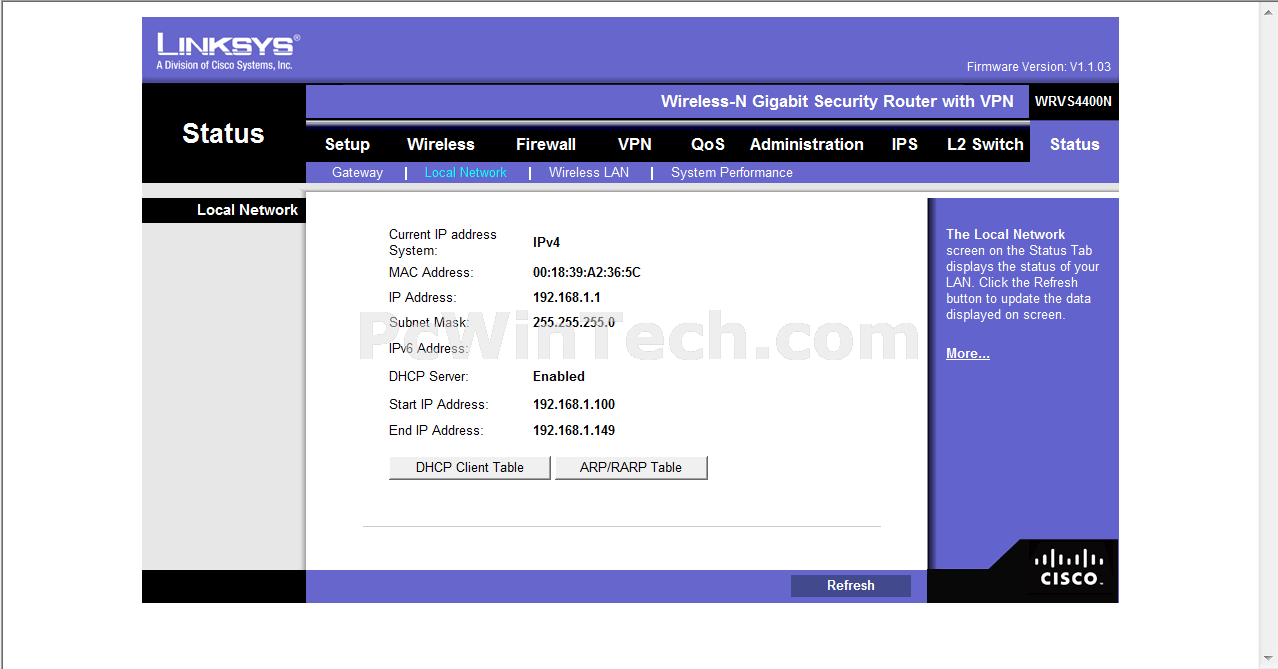This screenshot has width=1278, height=669.
Task: Click the IPv4 system value
Action: click(x=546, y=243)
